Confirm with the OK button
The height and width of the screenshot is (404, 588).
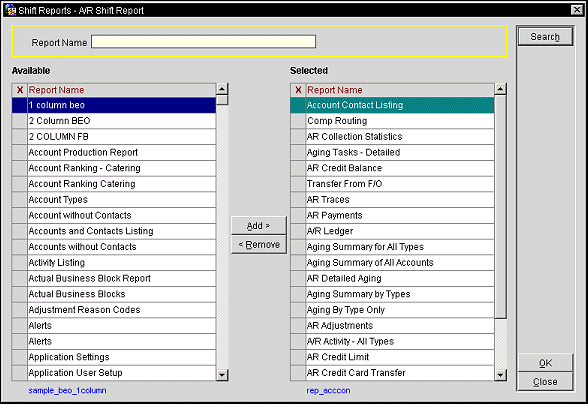click(x=545, y=363)
